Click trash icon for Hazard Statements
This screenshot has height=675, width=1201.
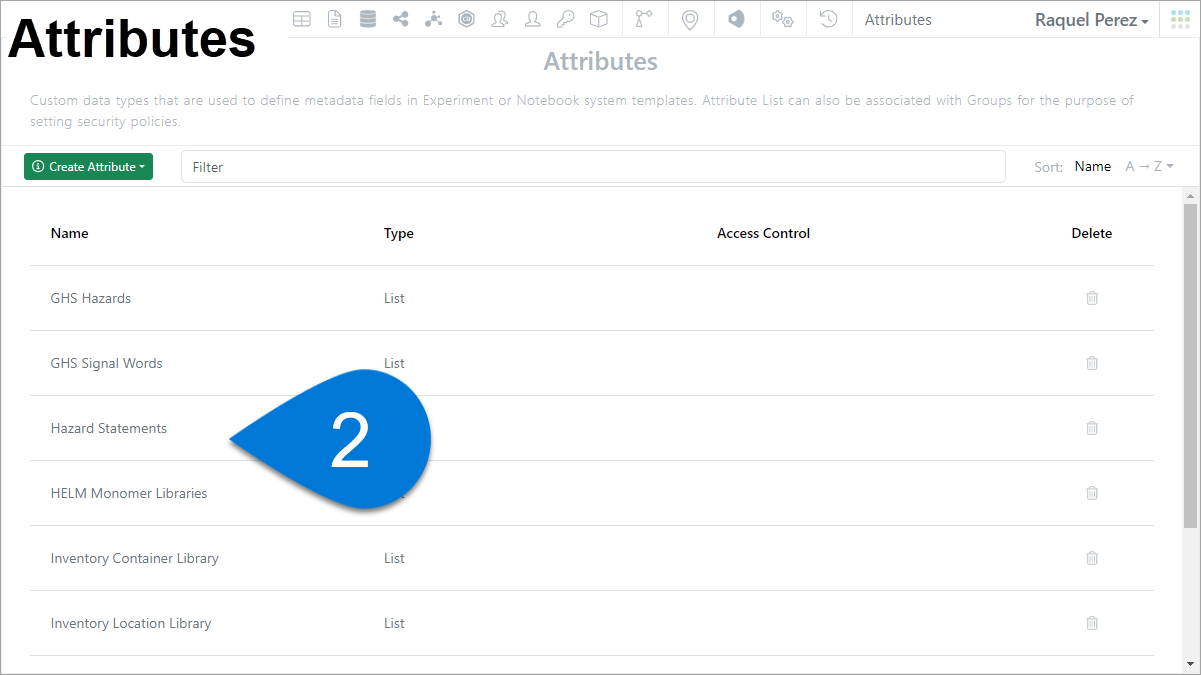tap(1092, 428)
